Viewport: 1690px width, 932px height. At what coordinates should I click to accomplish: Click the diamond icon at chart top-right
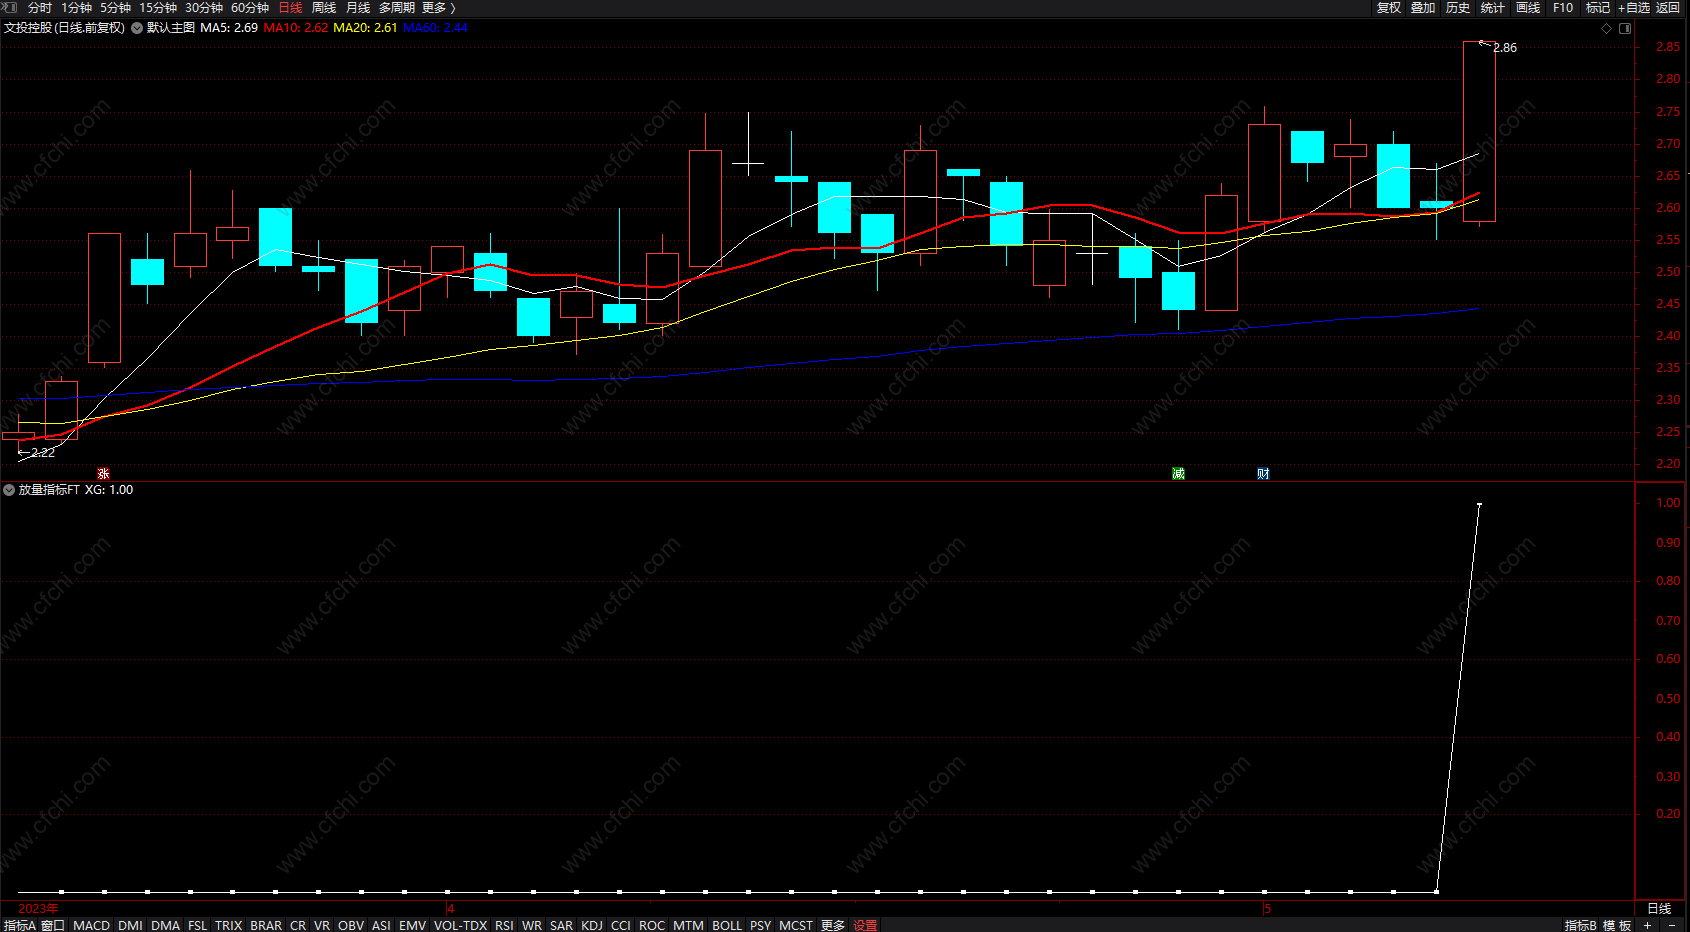(x=1607, y=28)
